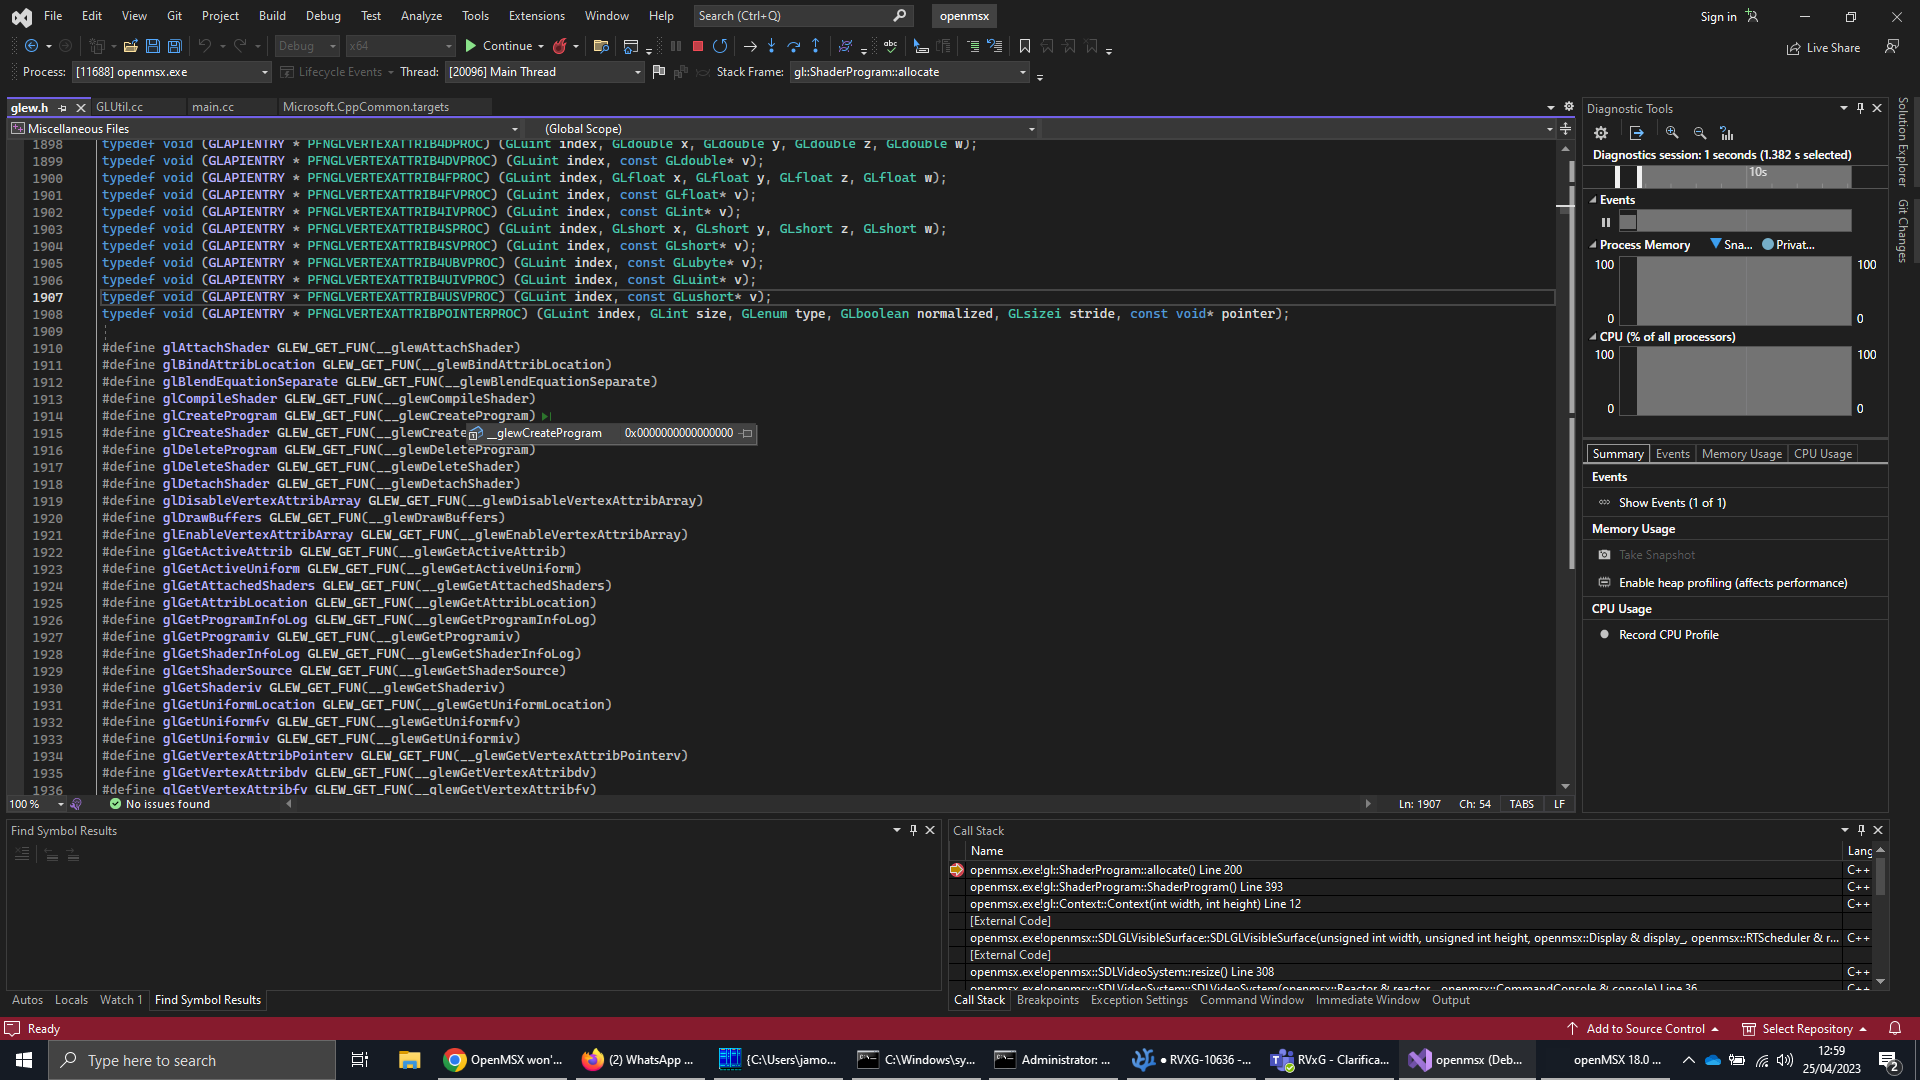Click the Step Into debug icon

point(771,46)
